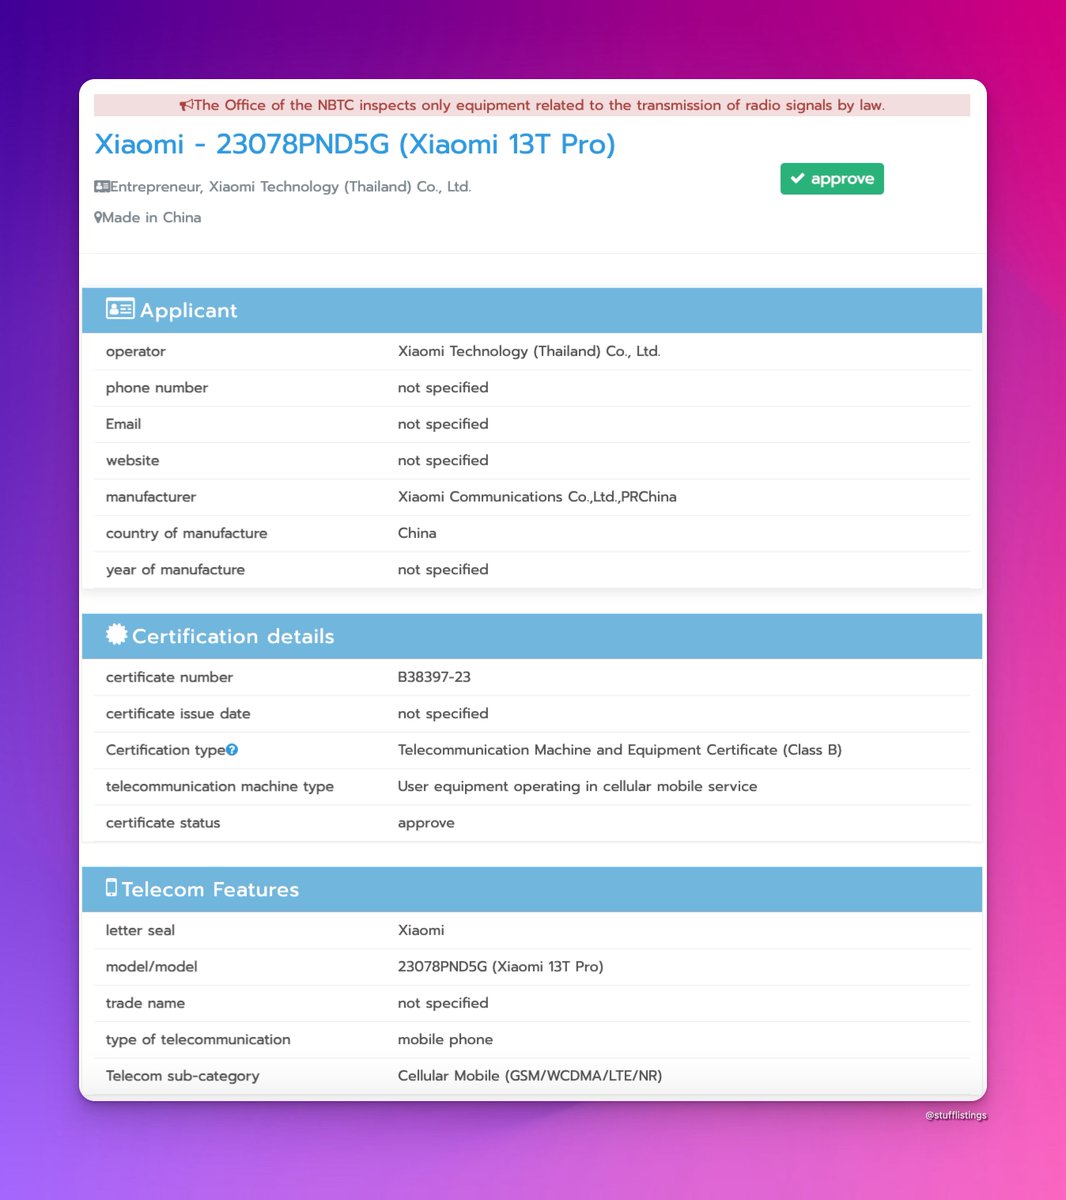Image resolution: width=1066 pixels, height=1200 pixels.
Task: Click the badge icon beside Certification details
Action: (116, 633)
